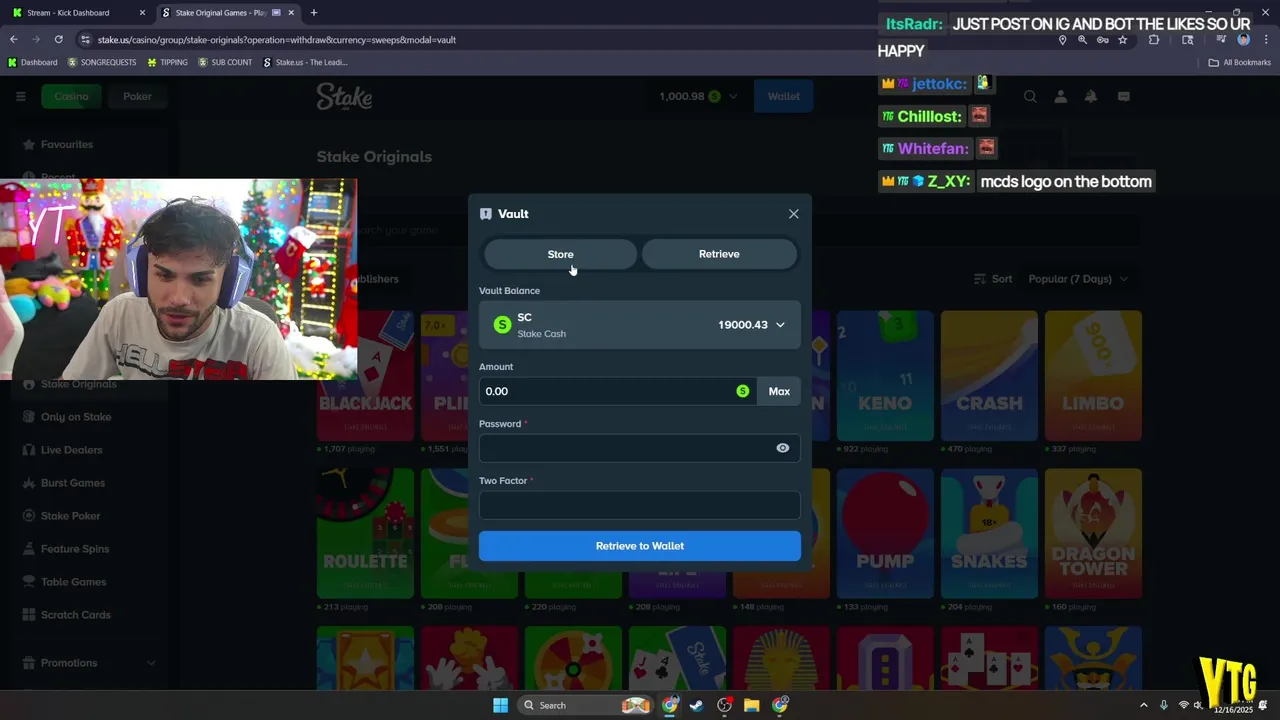The image size is (1280, 720).
Task: Click the Amount input field
Action: coord(617,391)
